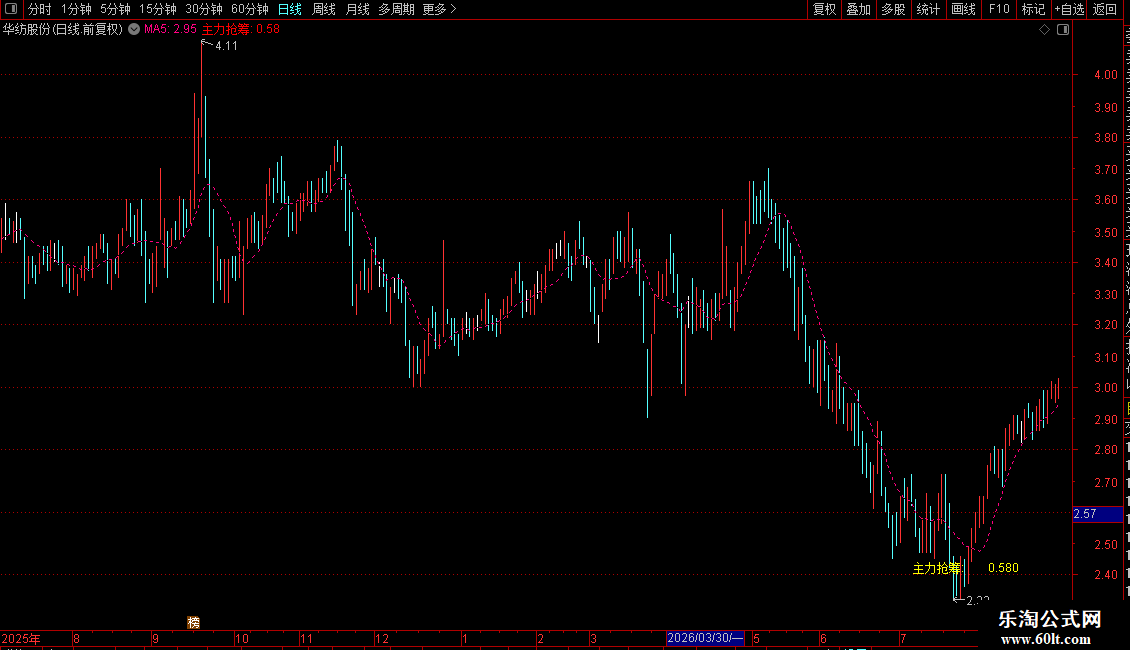Click the 榜 badge icon on the timeline
The image size is (1130, 650).
(193, 623)
